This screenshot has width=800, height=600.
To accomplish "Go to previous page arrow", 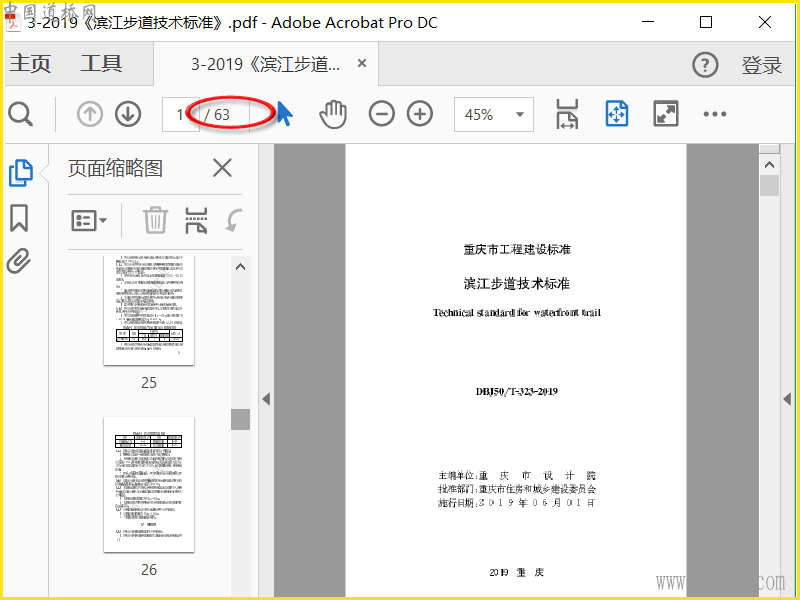I will point(90,114).
